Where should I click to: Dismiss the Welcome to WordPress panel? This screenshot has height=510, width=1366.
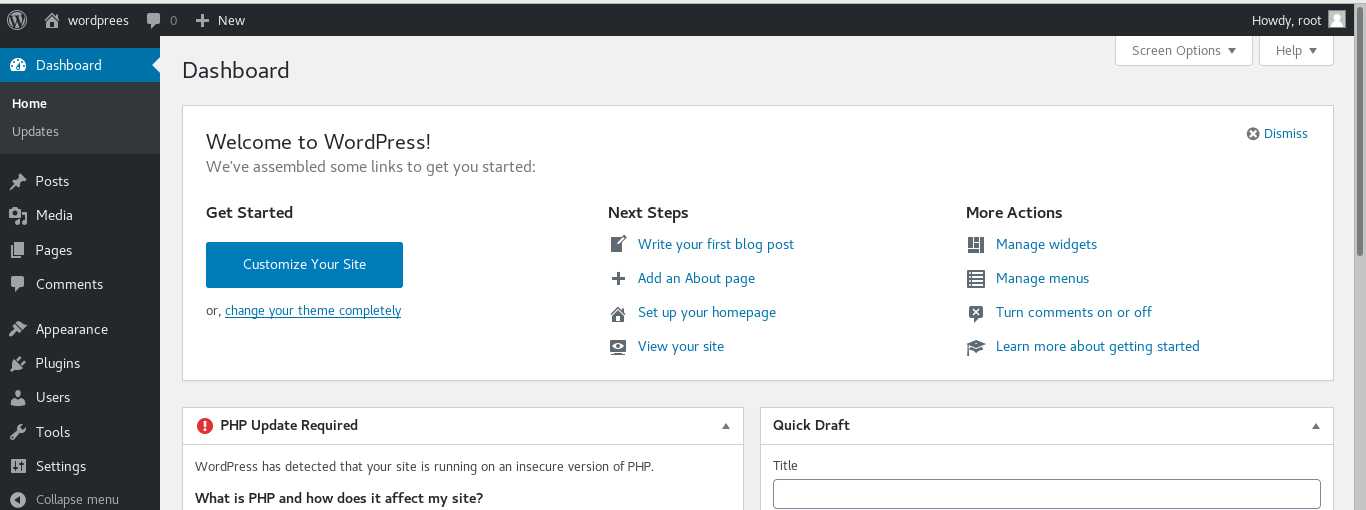[x=1277, y=133]
